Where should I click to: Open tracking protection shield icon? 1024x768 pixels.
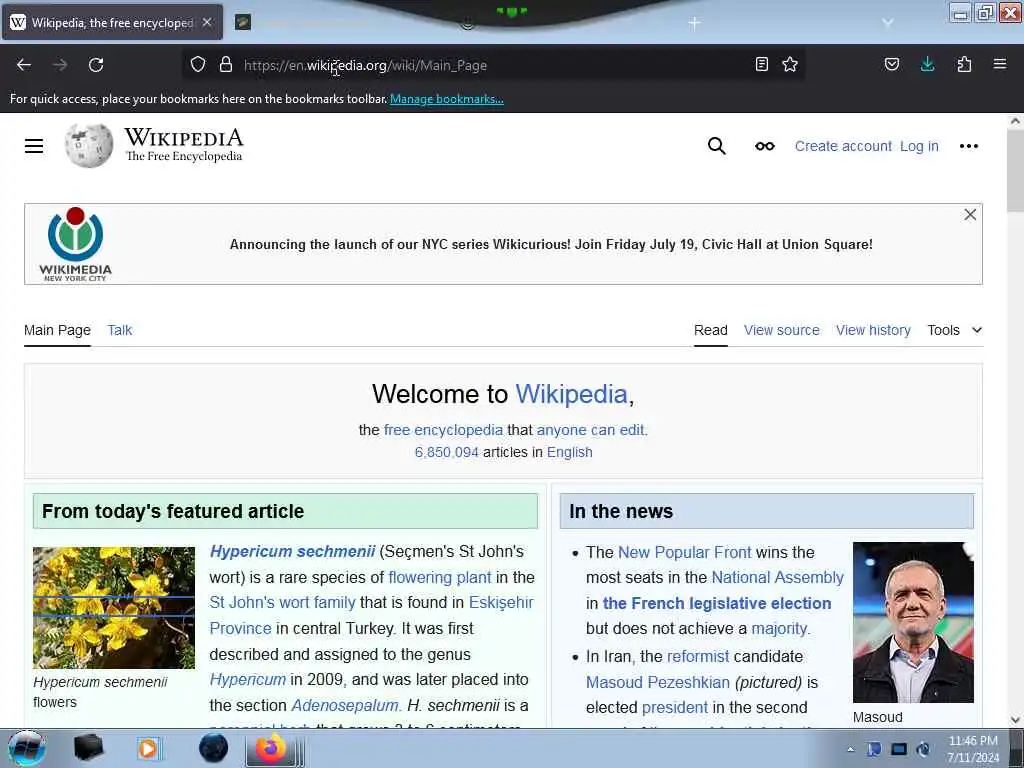198,64
